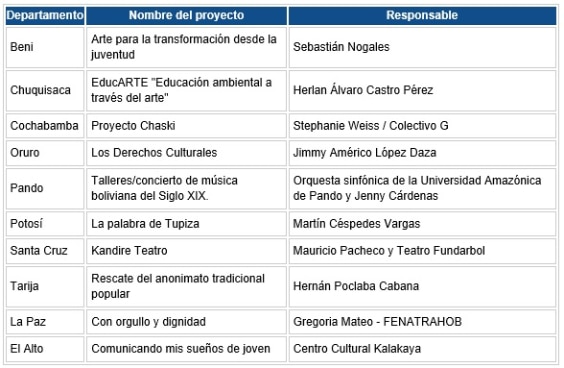The height and width of the screenshot is (368, 564).
Task: Select Martín Céspedes Vargas cell
Action: (x=422, y=224)
